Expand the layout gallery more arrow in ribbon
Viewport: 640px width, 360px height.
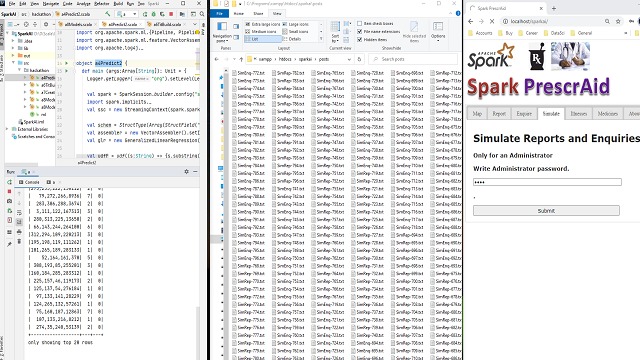(x=321, y=39)
